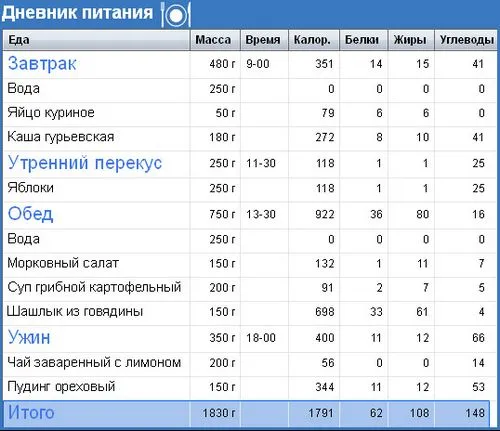The image size is (500, 431).
Task: Select the Вода entry under Завтрак
Action: click(x=23, y=89)
